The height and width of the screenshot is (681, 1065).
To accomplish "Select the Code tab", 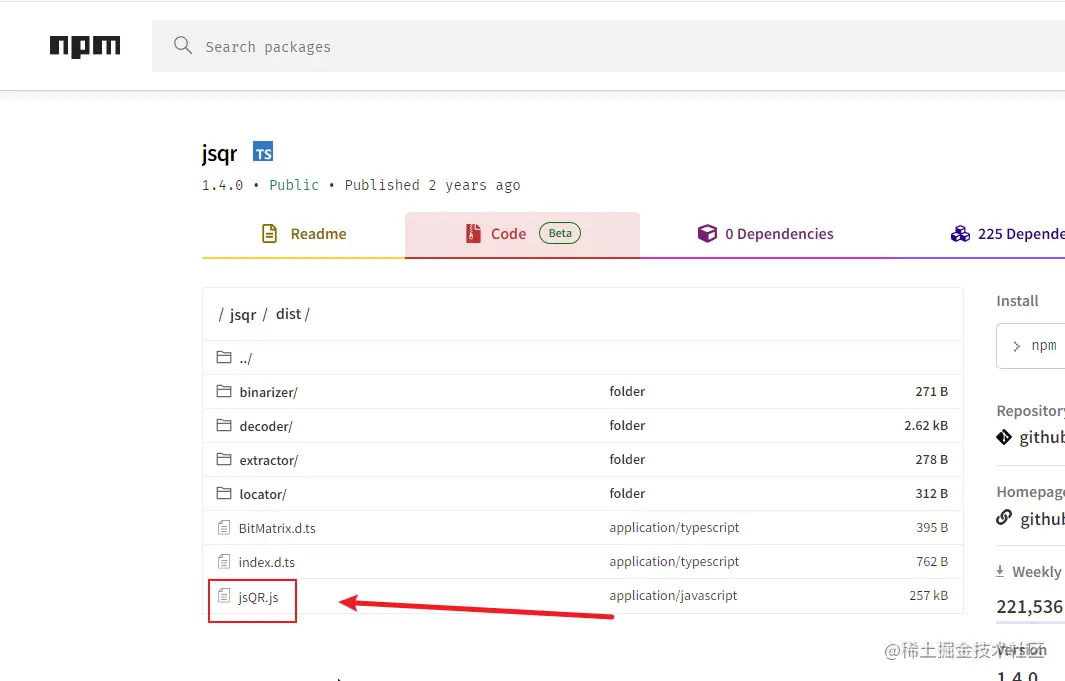I will (x=522, y=234).
